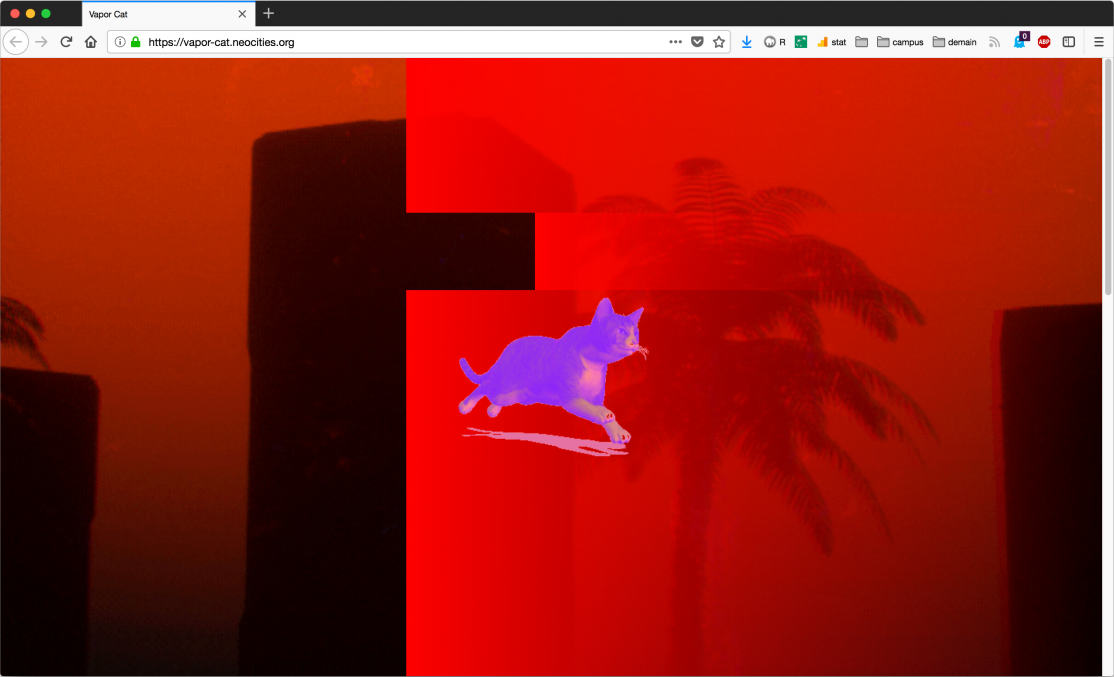The image size is (1114, 677).
Task: Open a new tab with plus button
Action: tap(268, 14)
